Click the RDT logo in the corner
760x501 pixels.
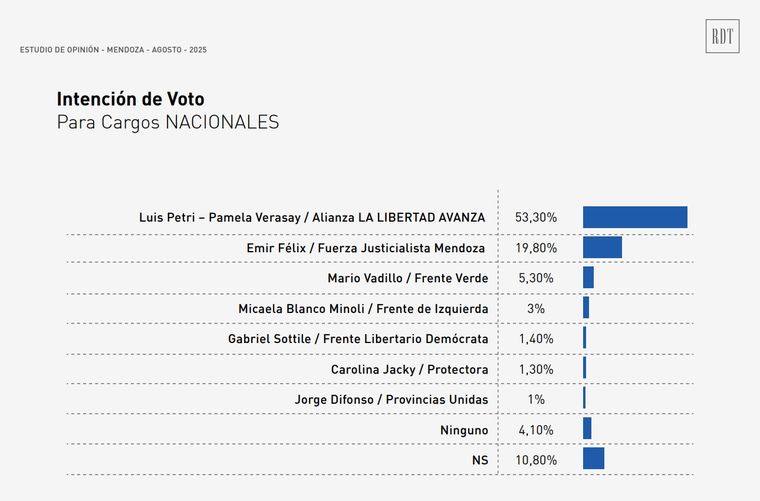(722, 37)
